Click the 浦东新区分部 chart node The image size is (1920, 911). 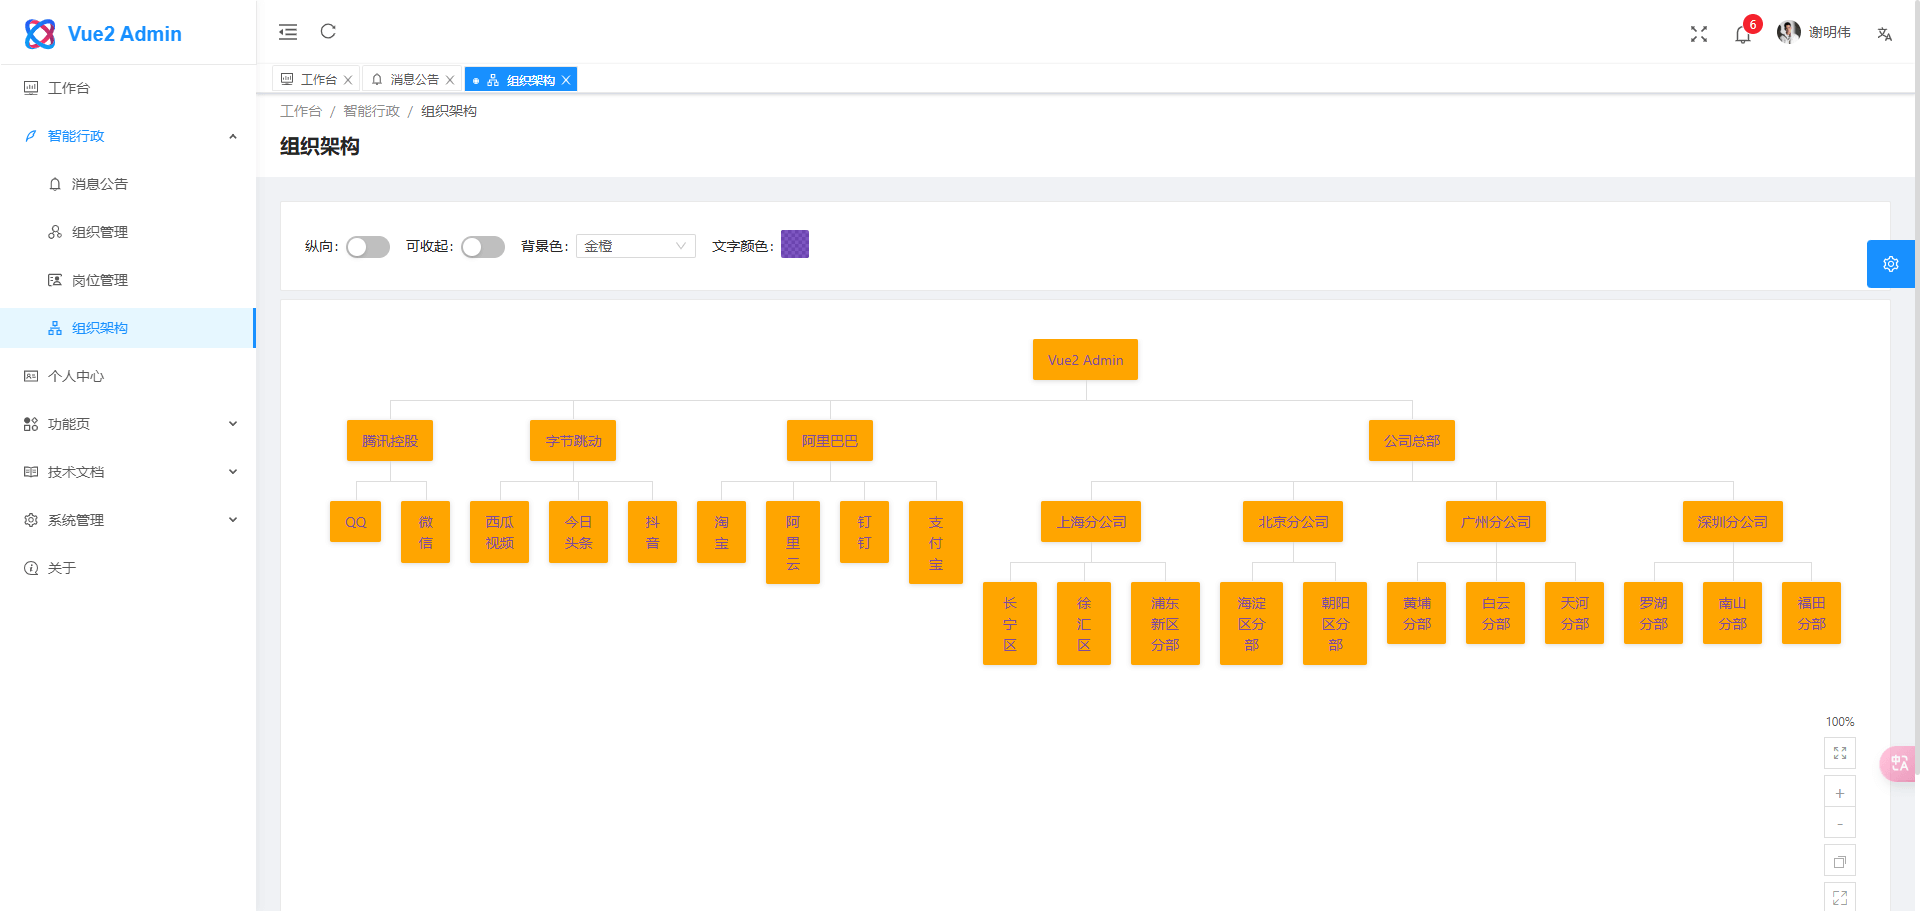point(1165,624)
